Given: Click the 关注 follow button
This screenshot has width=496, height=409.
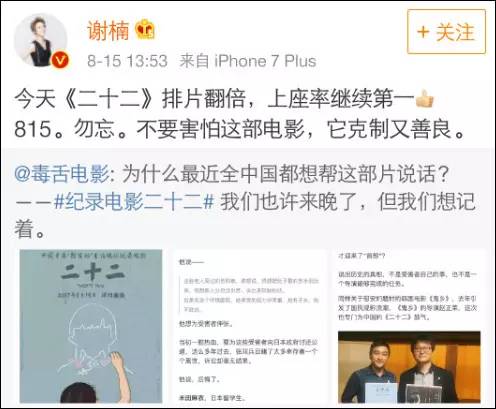Looking at the screenshot, I should [446, 32].
